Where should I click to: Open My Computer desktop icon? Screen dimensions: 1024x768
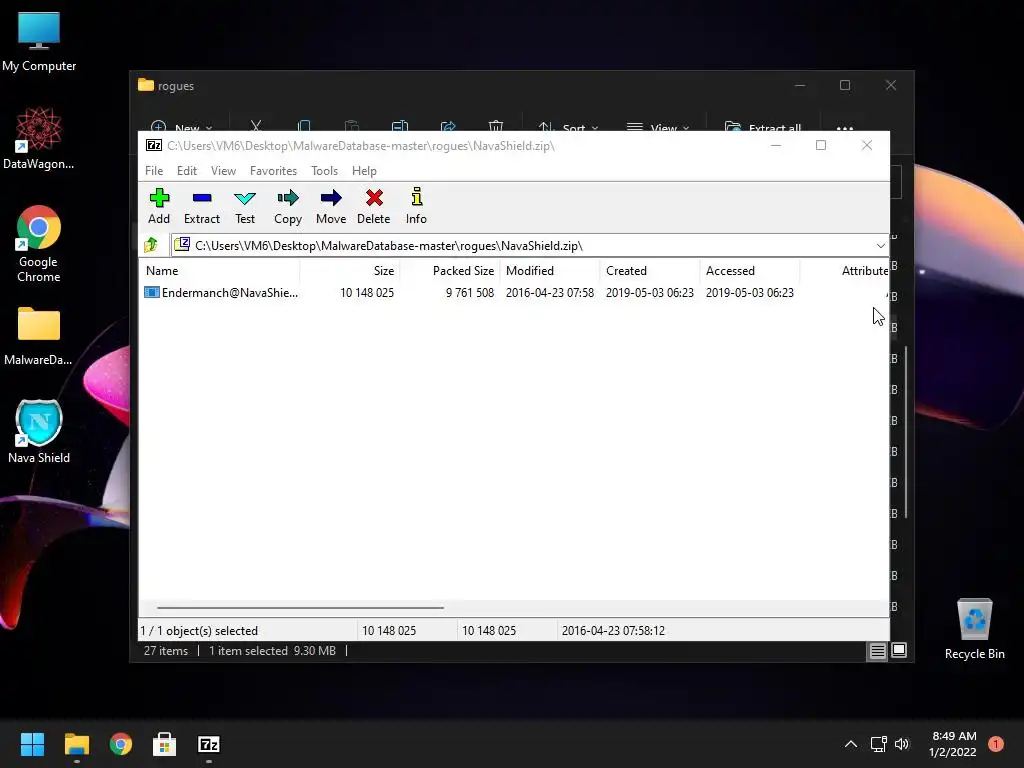(x=39, y=42)
